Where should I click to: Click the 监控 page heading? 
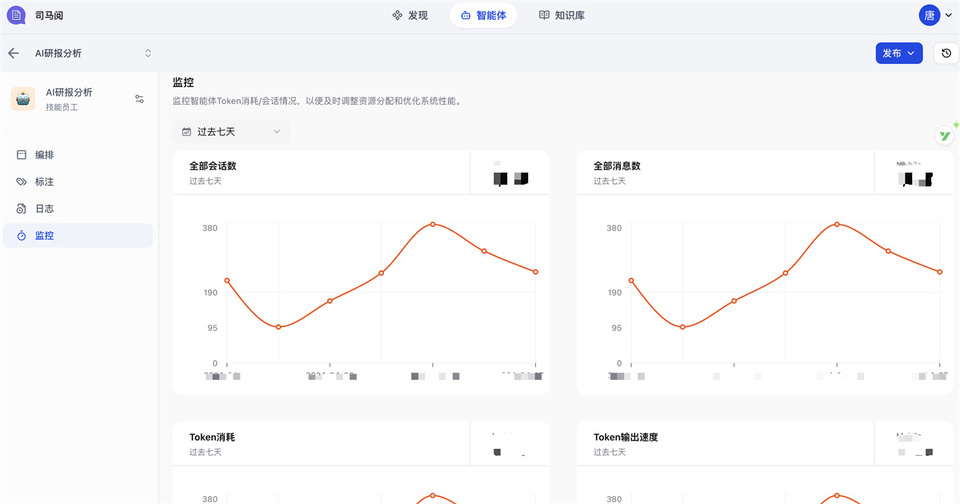pyautogui.click(x=183, y=82)
